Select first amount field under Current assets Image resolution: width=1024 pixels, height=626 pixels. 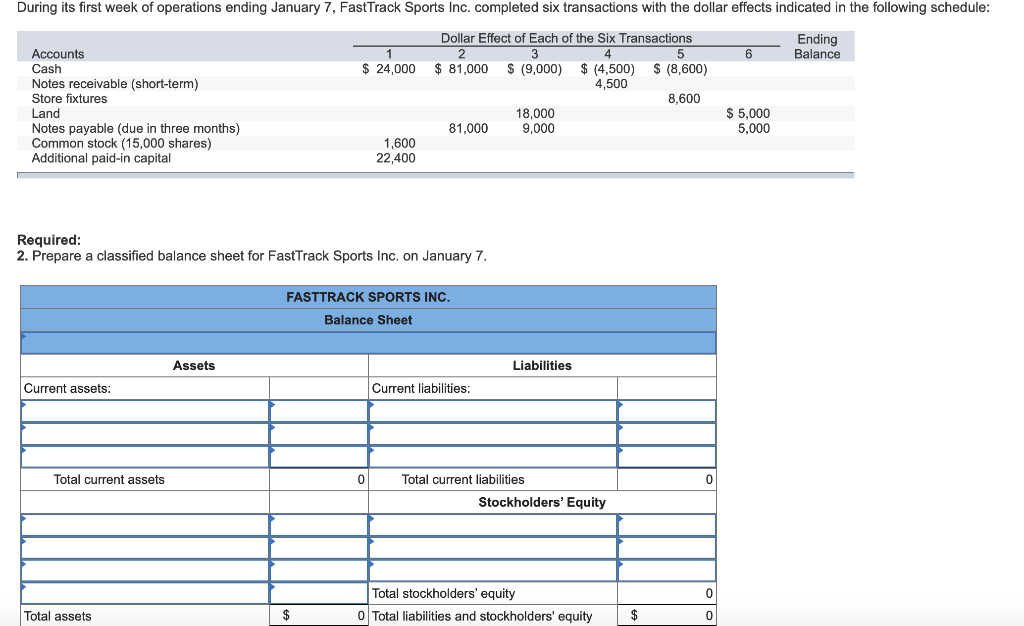click(x=319, y=411)
